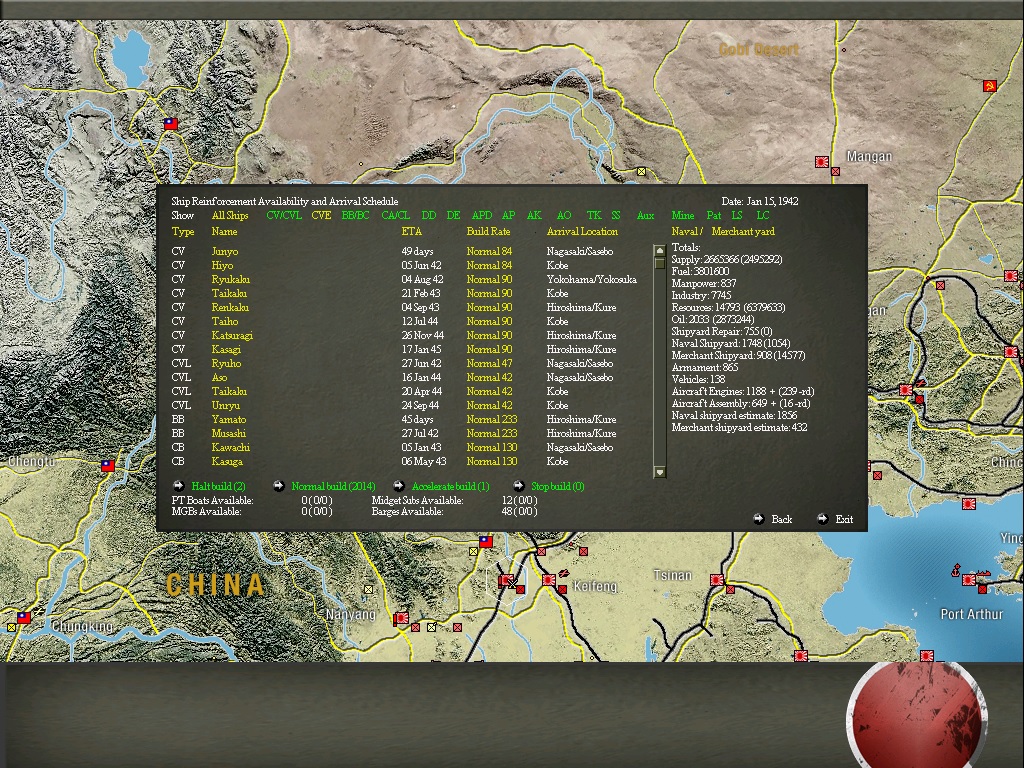Select the Japanese base icon near Tsinan
This screenshot has height=768, width=1024.
[x=716, y=579]
